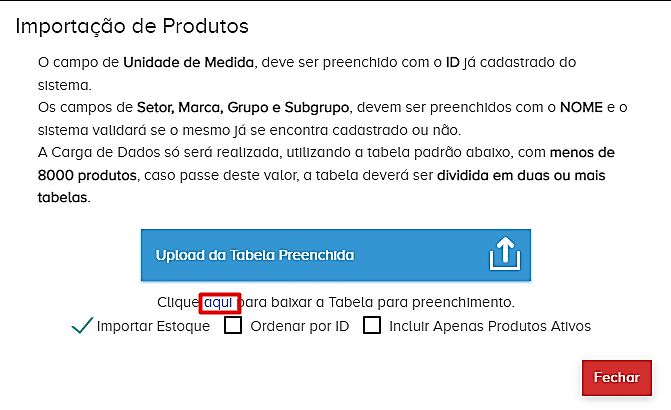This screenshot has height=410, width=671.
Task: Uncheck the Importar Estoque checkmark
Action: click(x=83, y=325)
